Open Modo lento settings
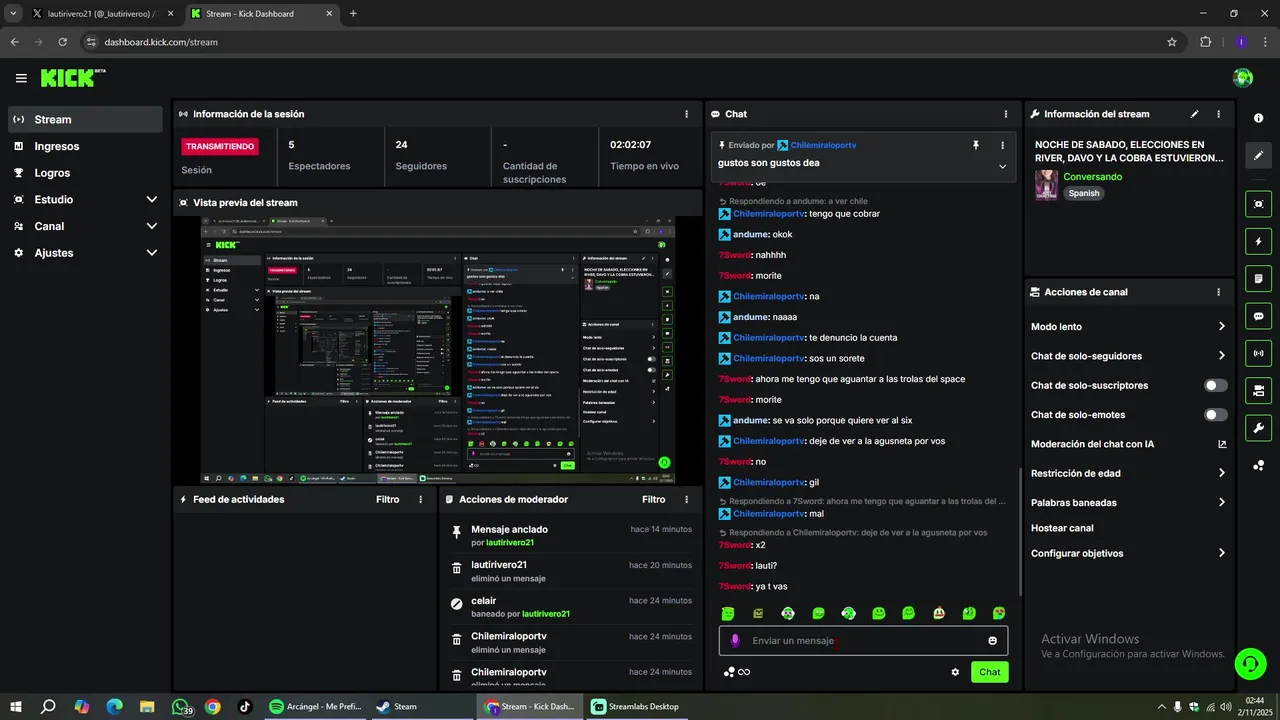1280x720 pixels. [x=1128, y=327]
